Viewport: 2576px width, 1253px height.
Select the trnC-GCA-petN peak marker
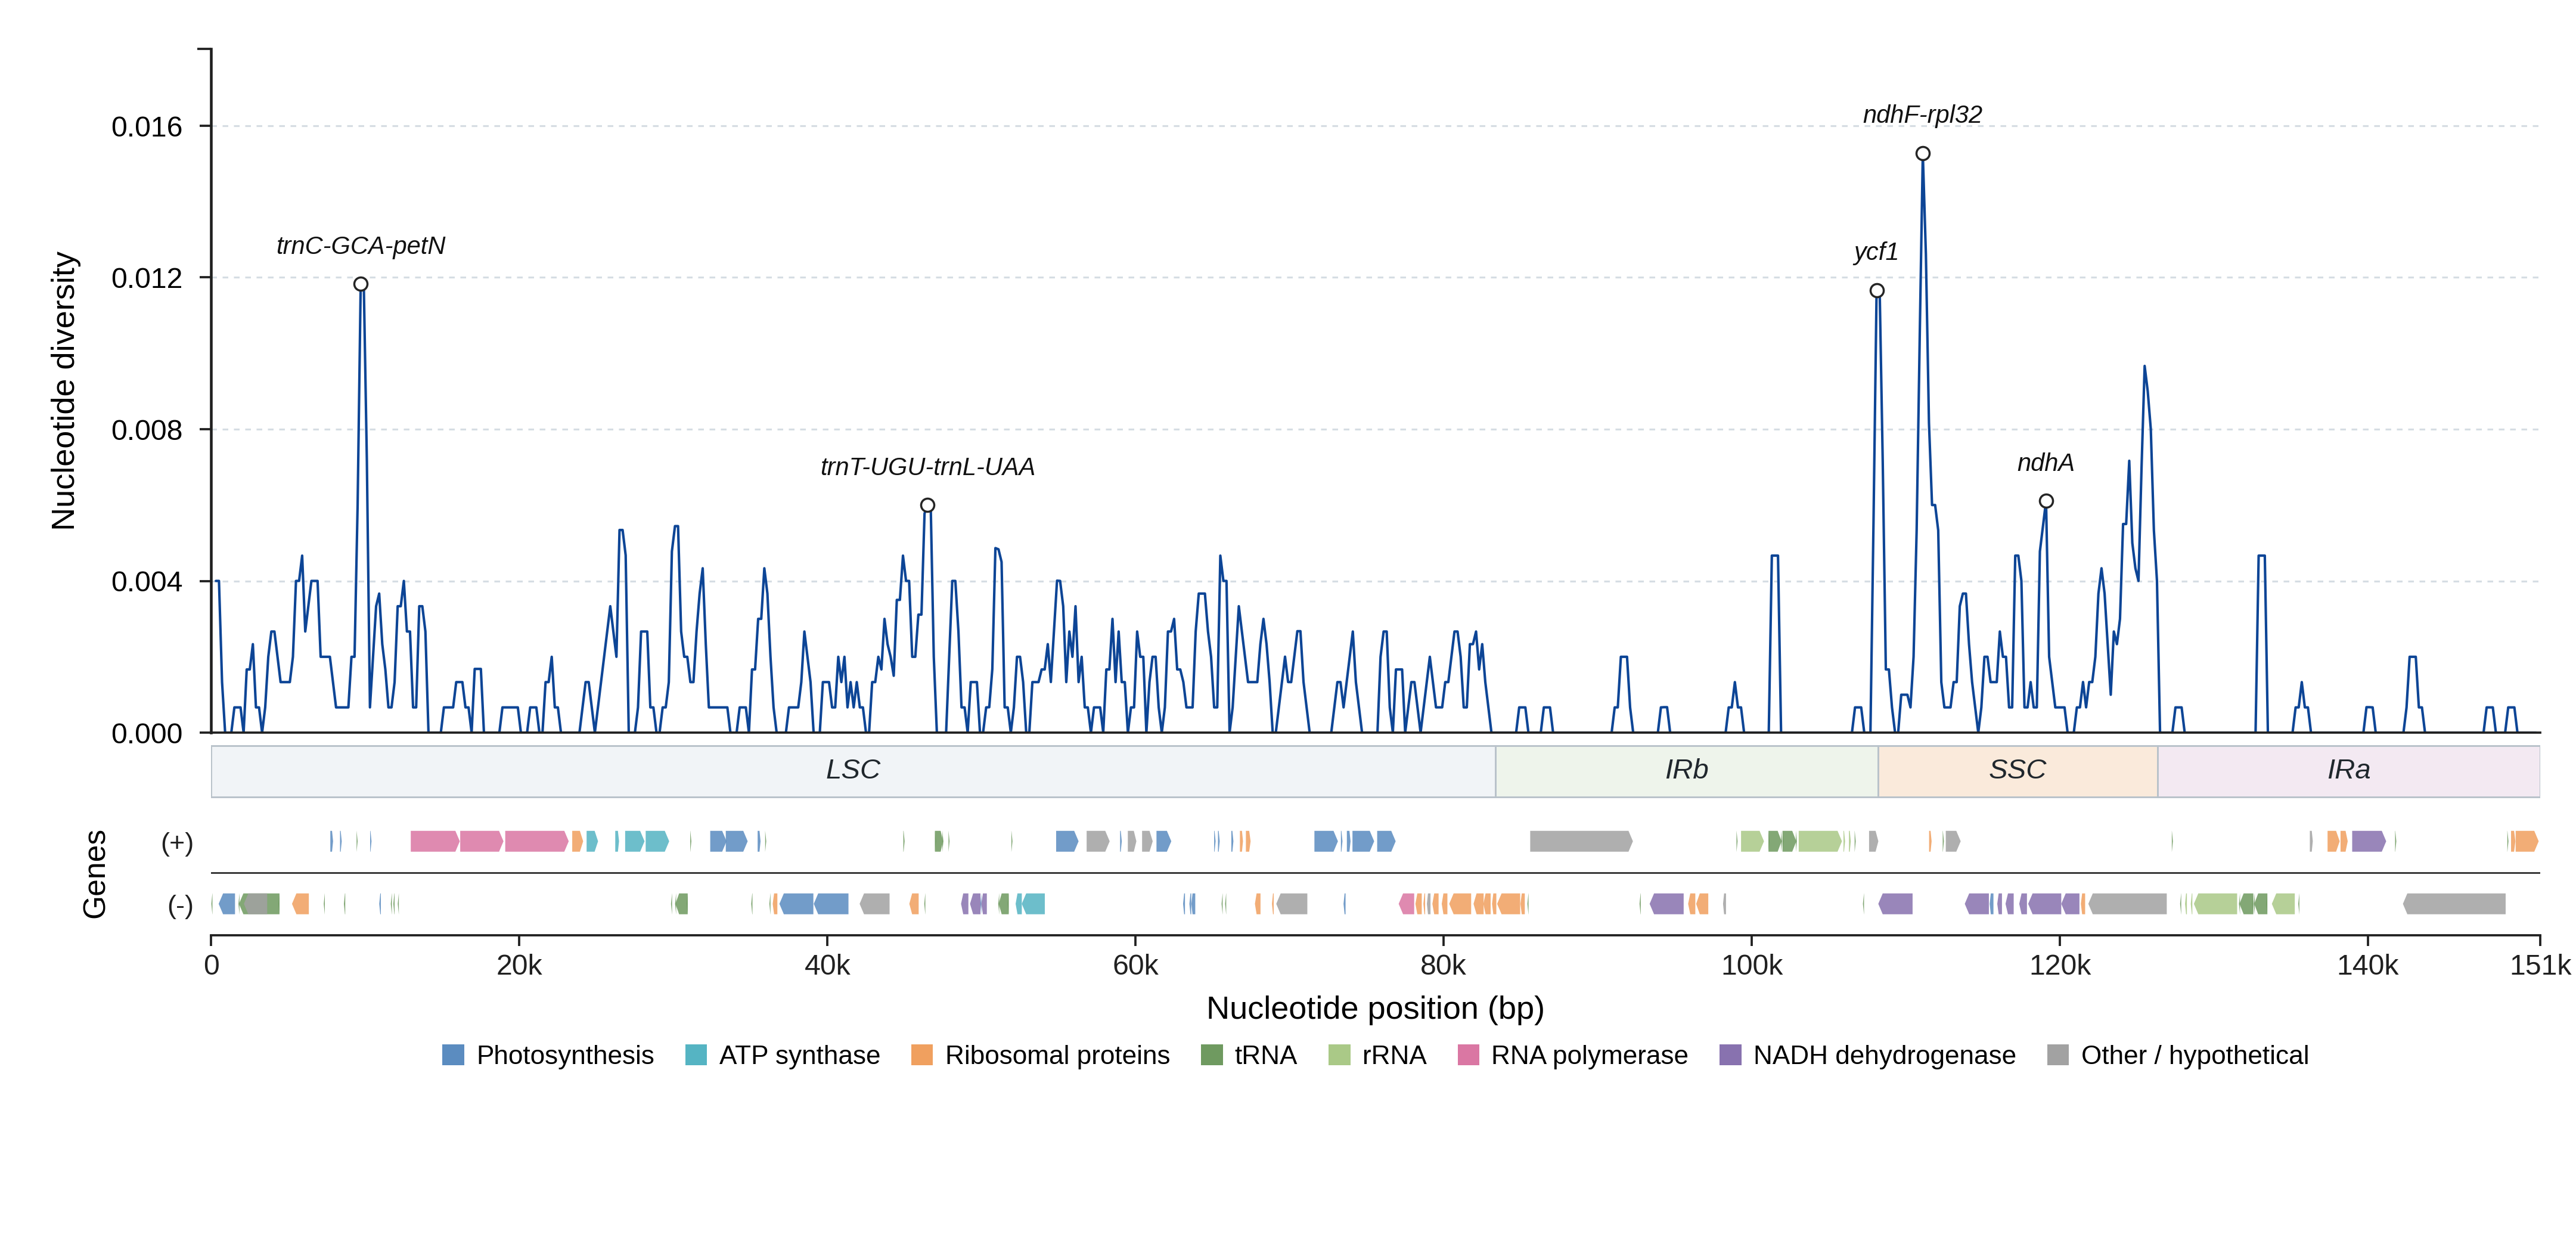(361, 285)
